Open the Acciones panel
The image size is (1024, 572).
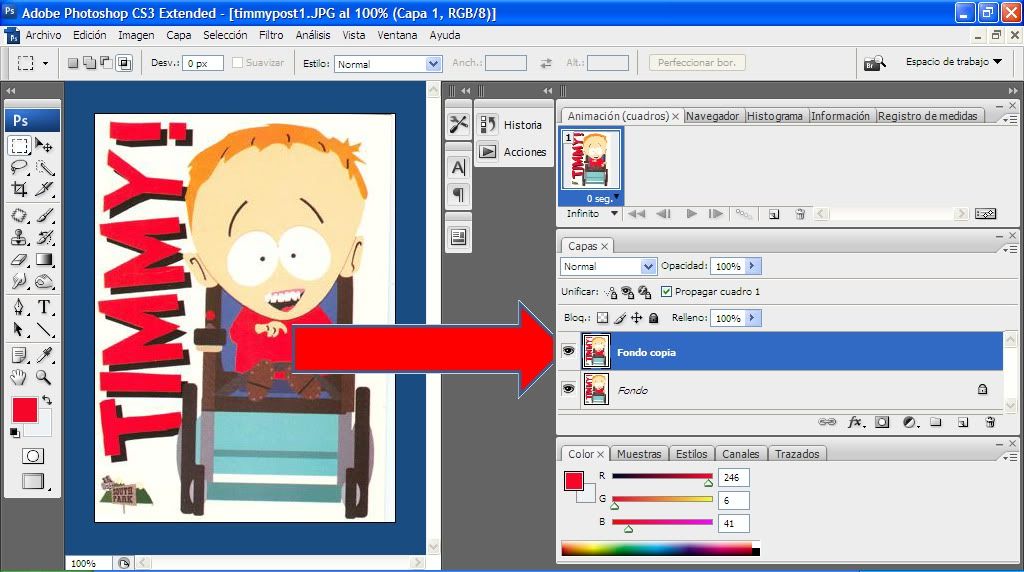click(513, 152)
